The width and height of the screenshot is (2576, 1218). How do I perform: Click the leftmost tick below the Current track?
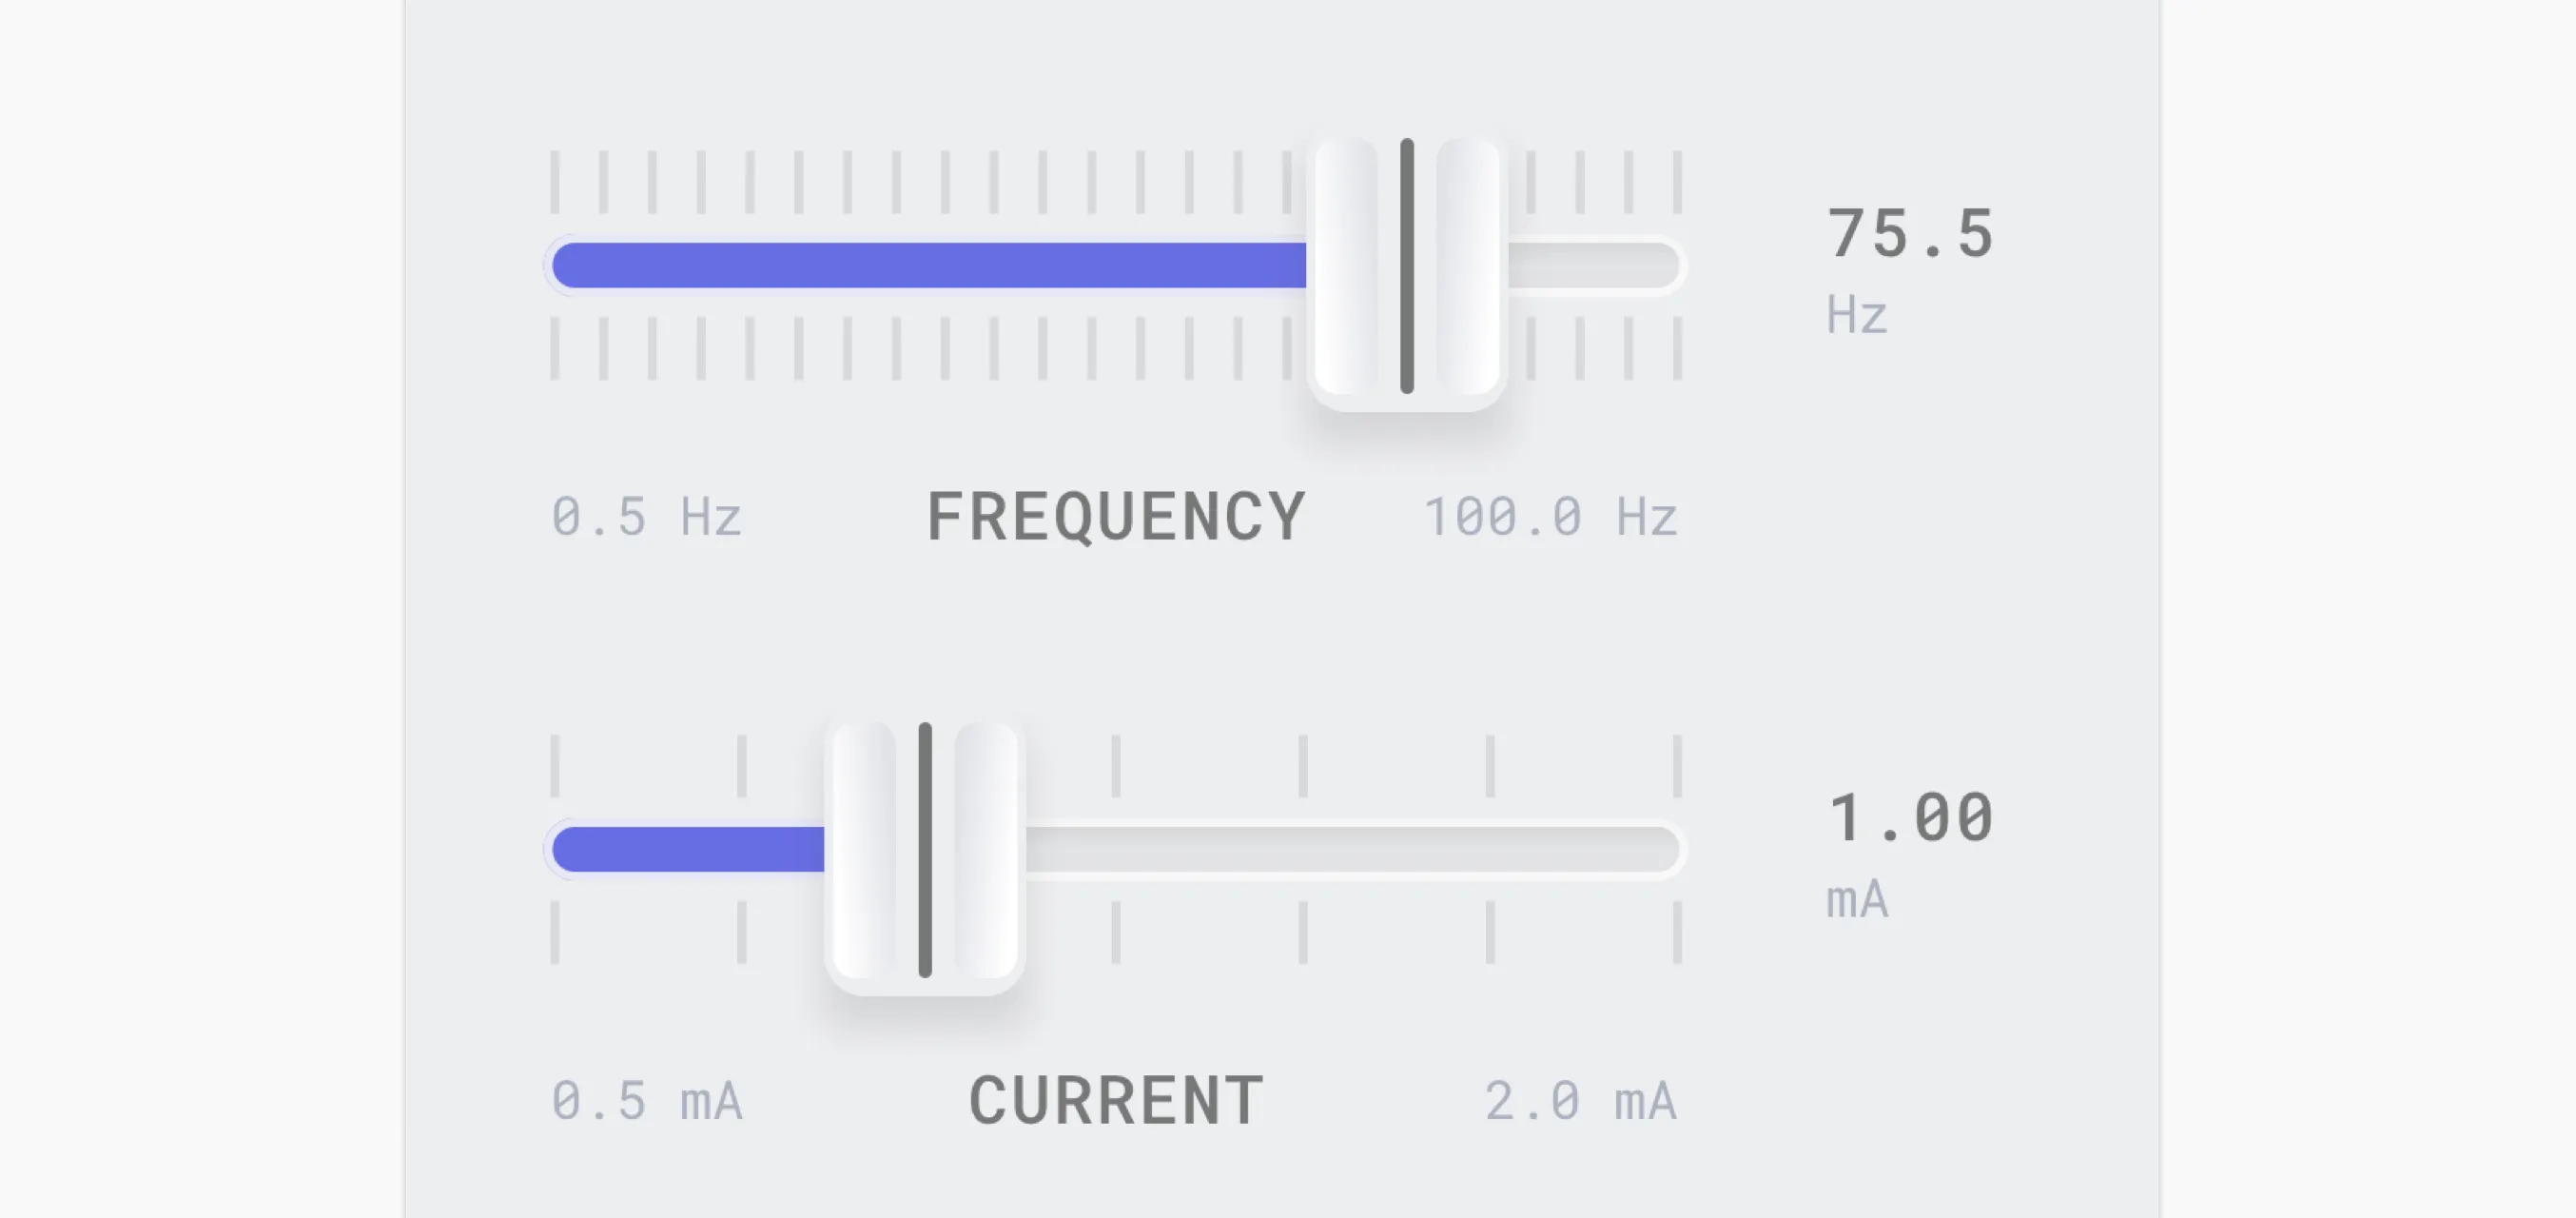tap(555, 932)
